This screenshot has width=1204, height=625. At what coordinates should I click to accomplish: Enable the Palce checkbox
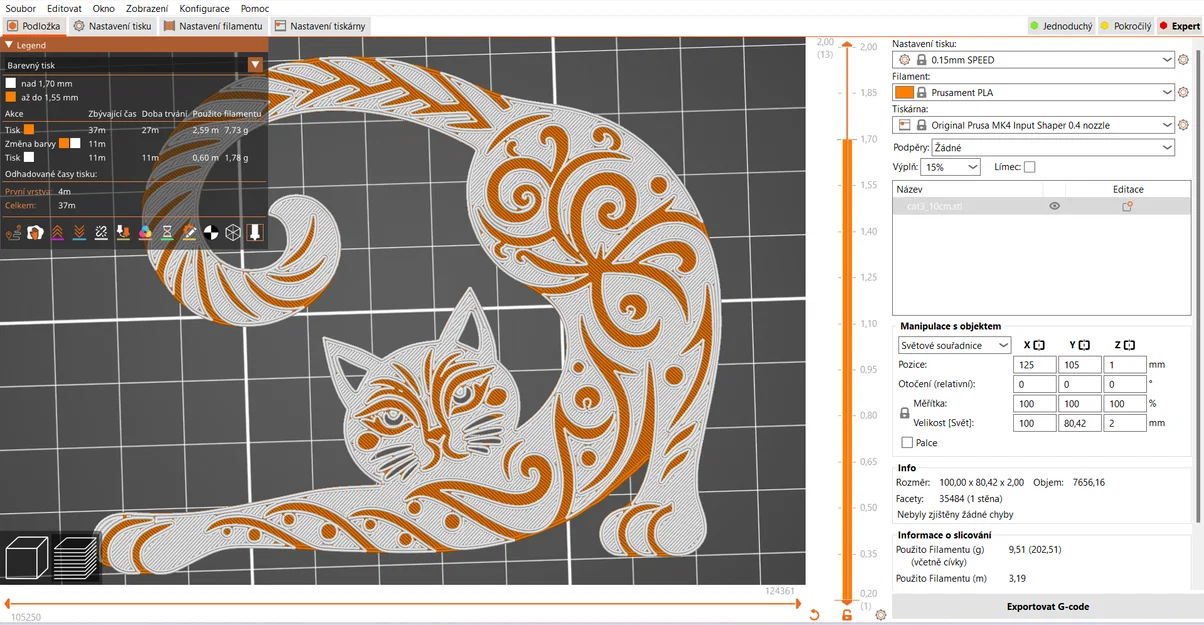(907, 442)
